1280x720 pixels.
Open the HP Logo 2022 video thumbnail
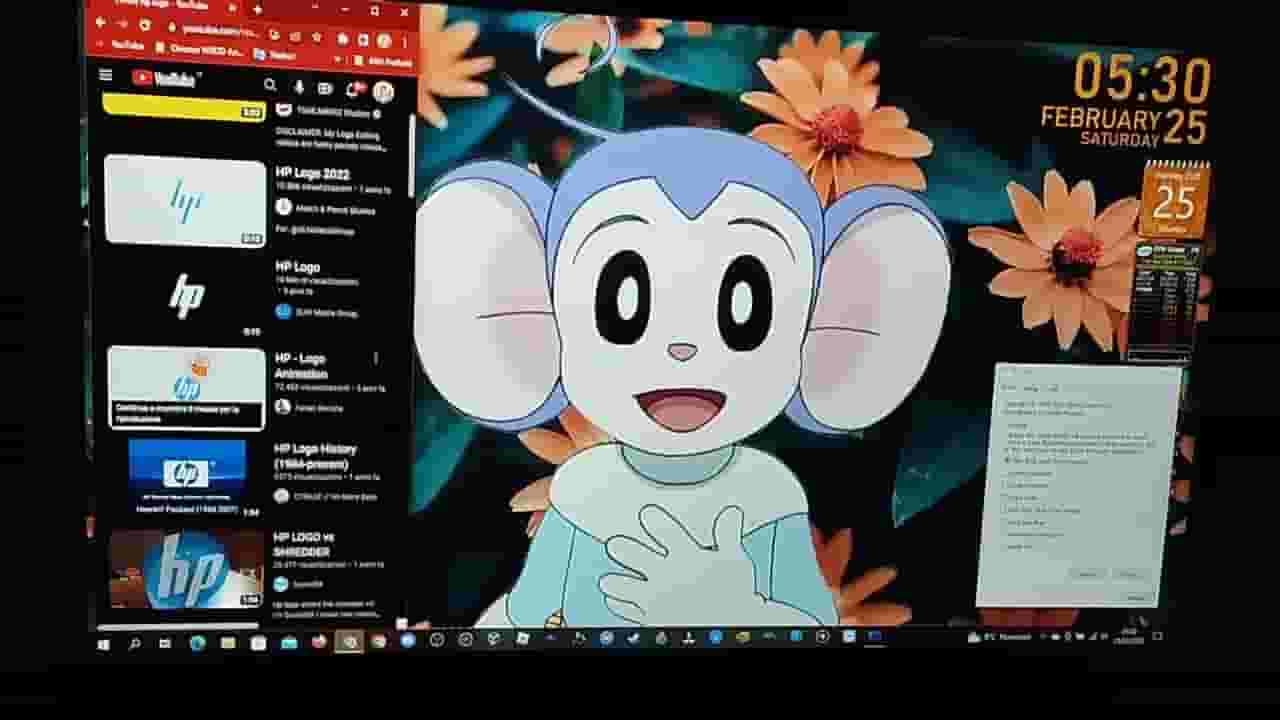tap(185, 200)
